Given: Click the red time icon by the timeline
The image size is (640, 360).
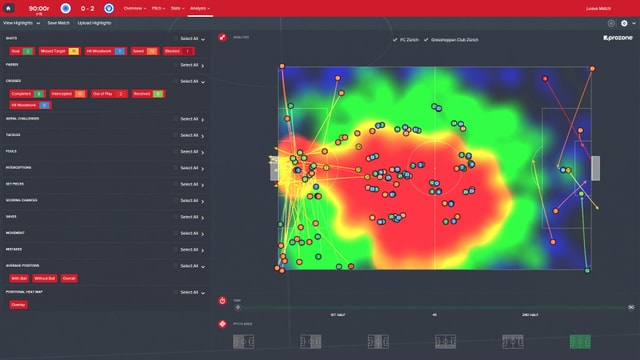Looking at the screenshot, I should (222, 301).
